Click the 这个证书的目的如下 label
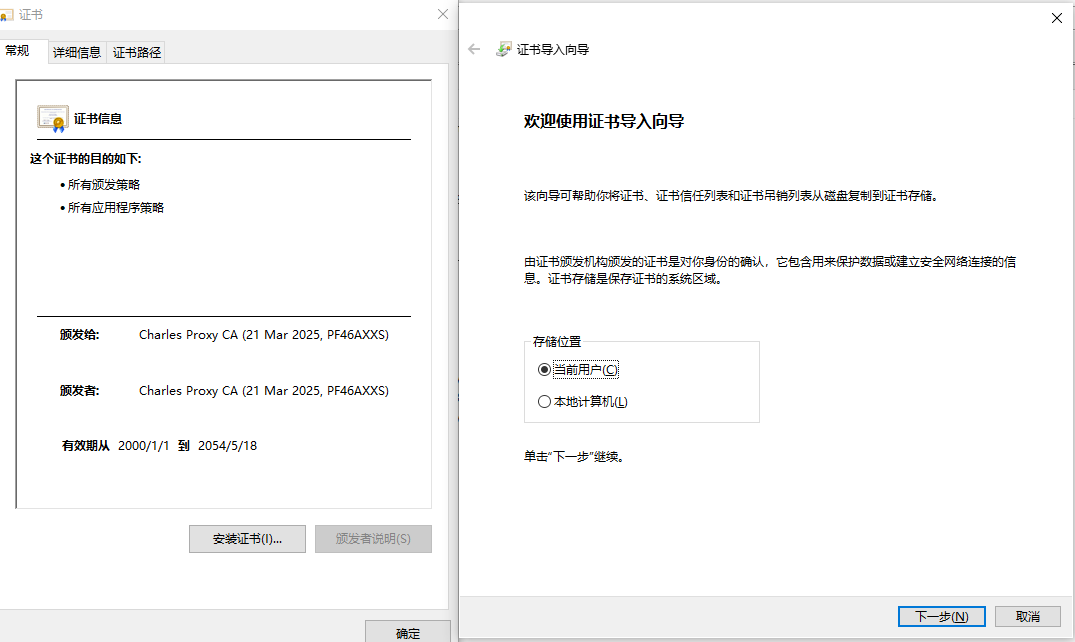 coord(86,158)
